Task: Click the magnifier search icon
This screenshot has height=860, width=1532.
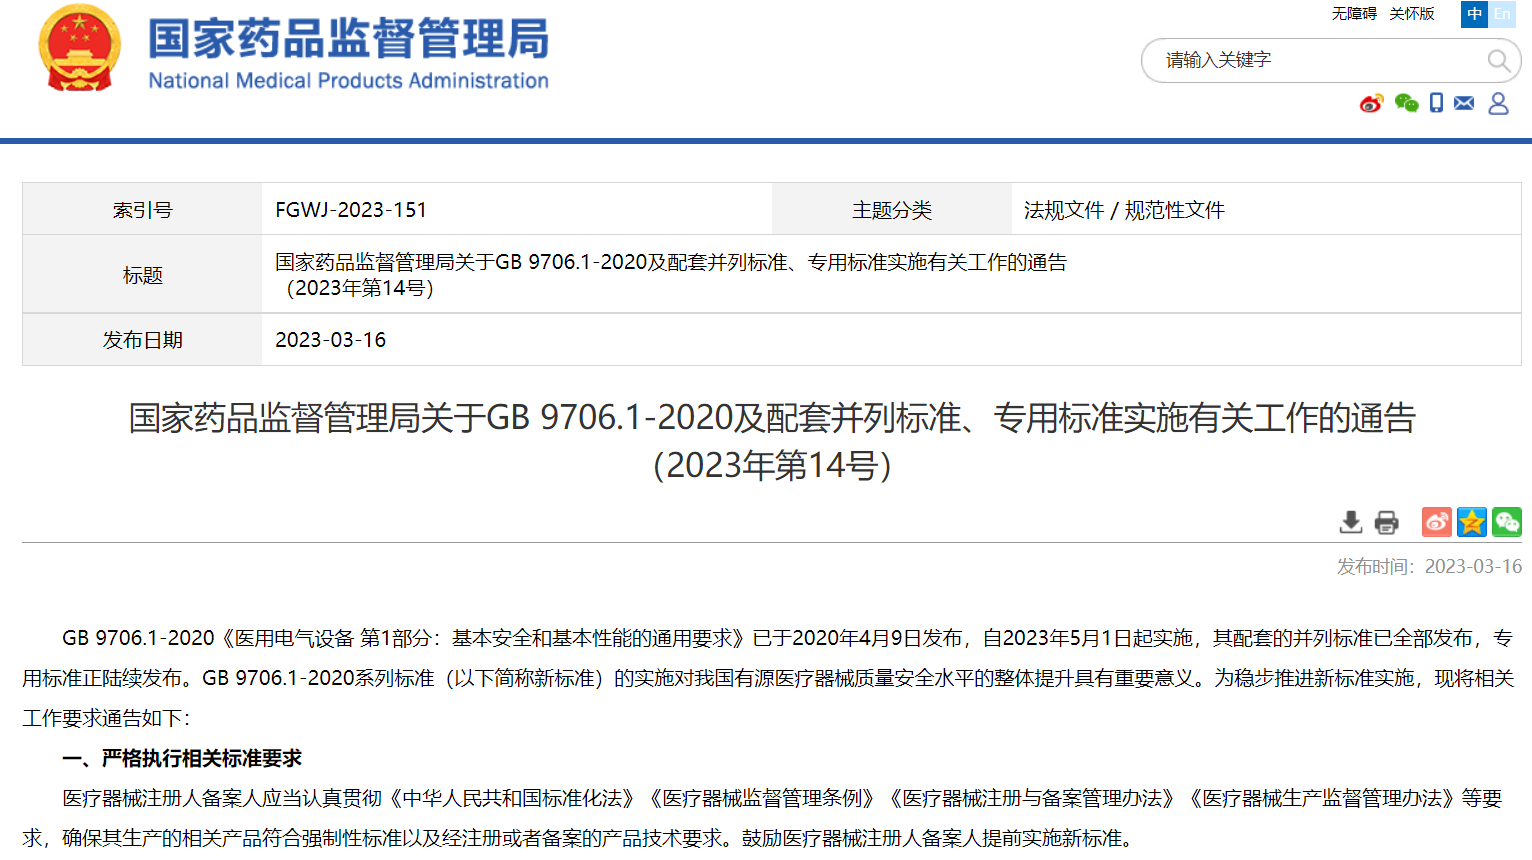Action: pos(1497,61)
